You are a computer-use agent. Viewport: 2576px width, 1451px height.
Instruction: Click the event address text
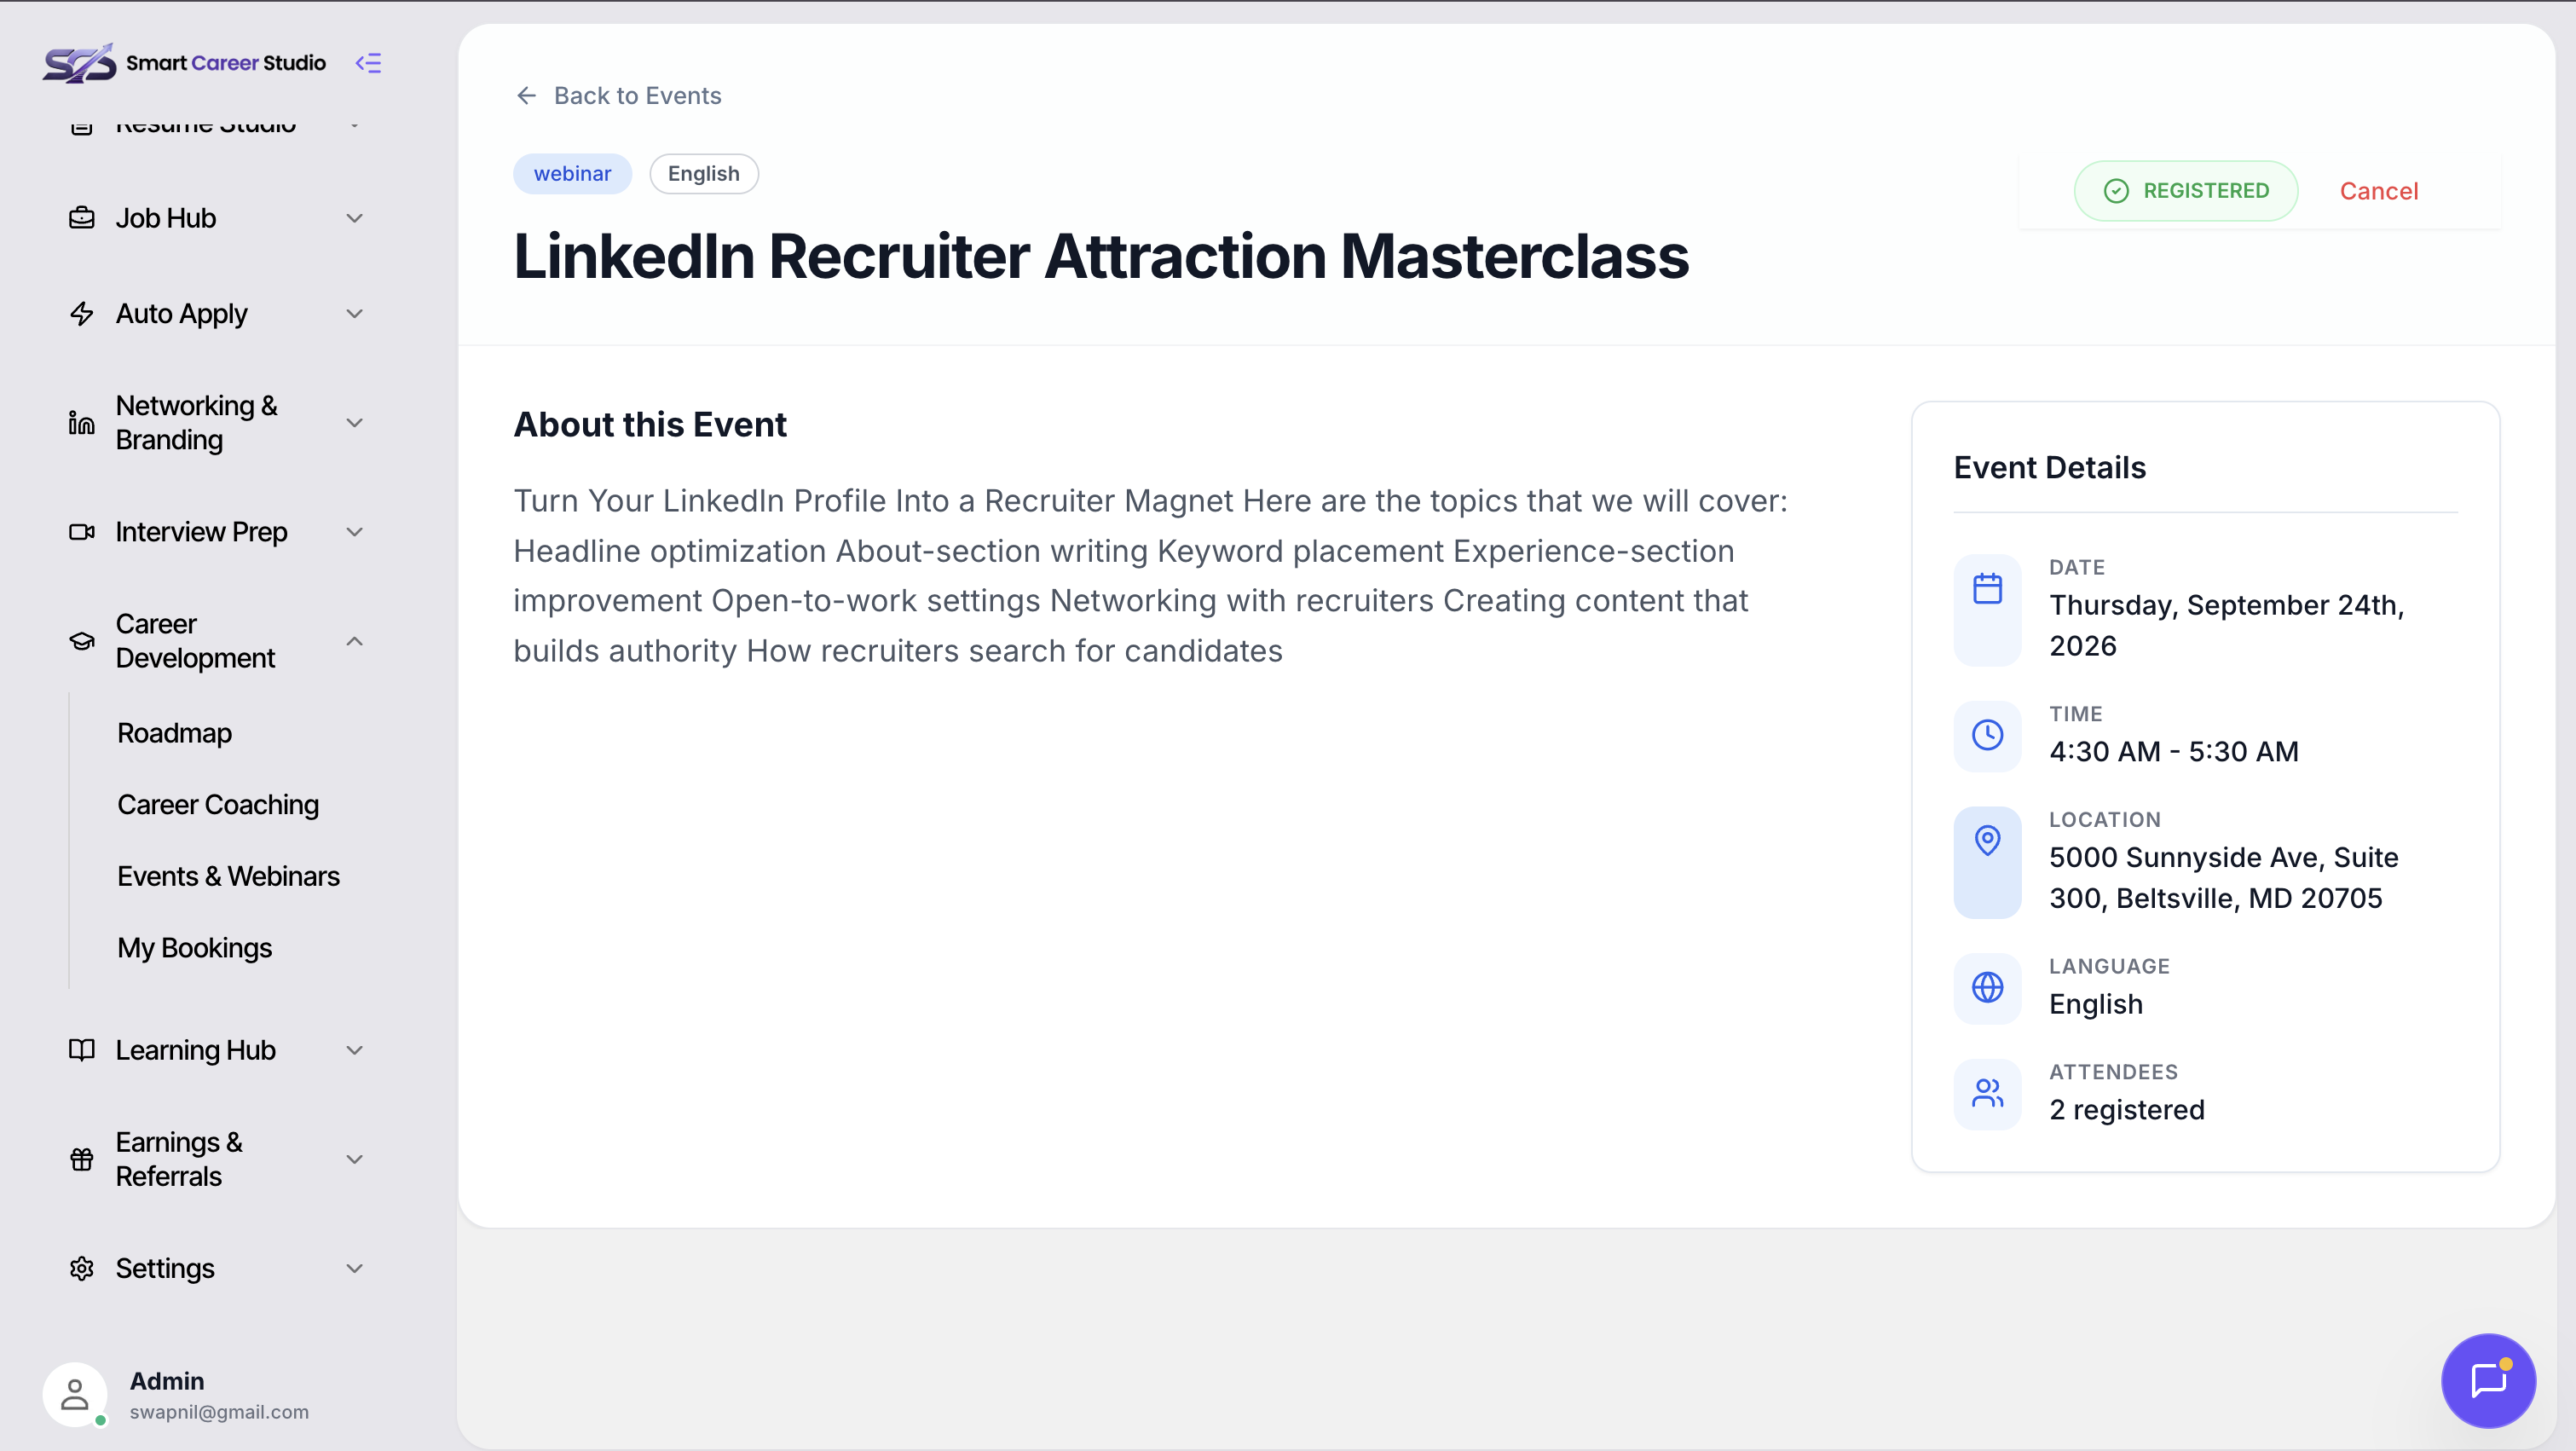point(2224,878)
